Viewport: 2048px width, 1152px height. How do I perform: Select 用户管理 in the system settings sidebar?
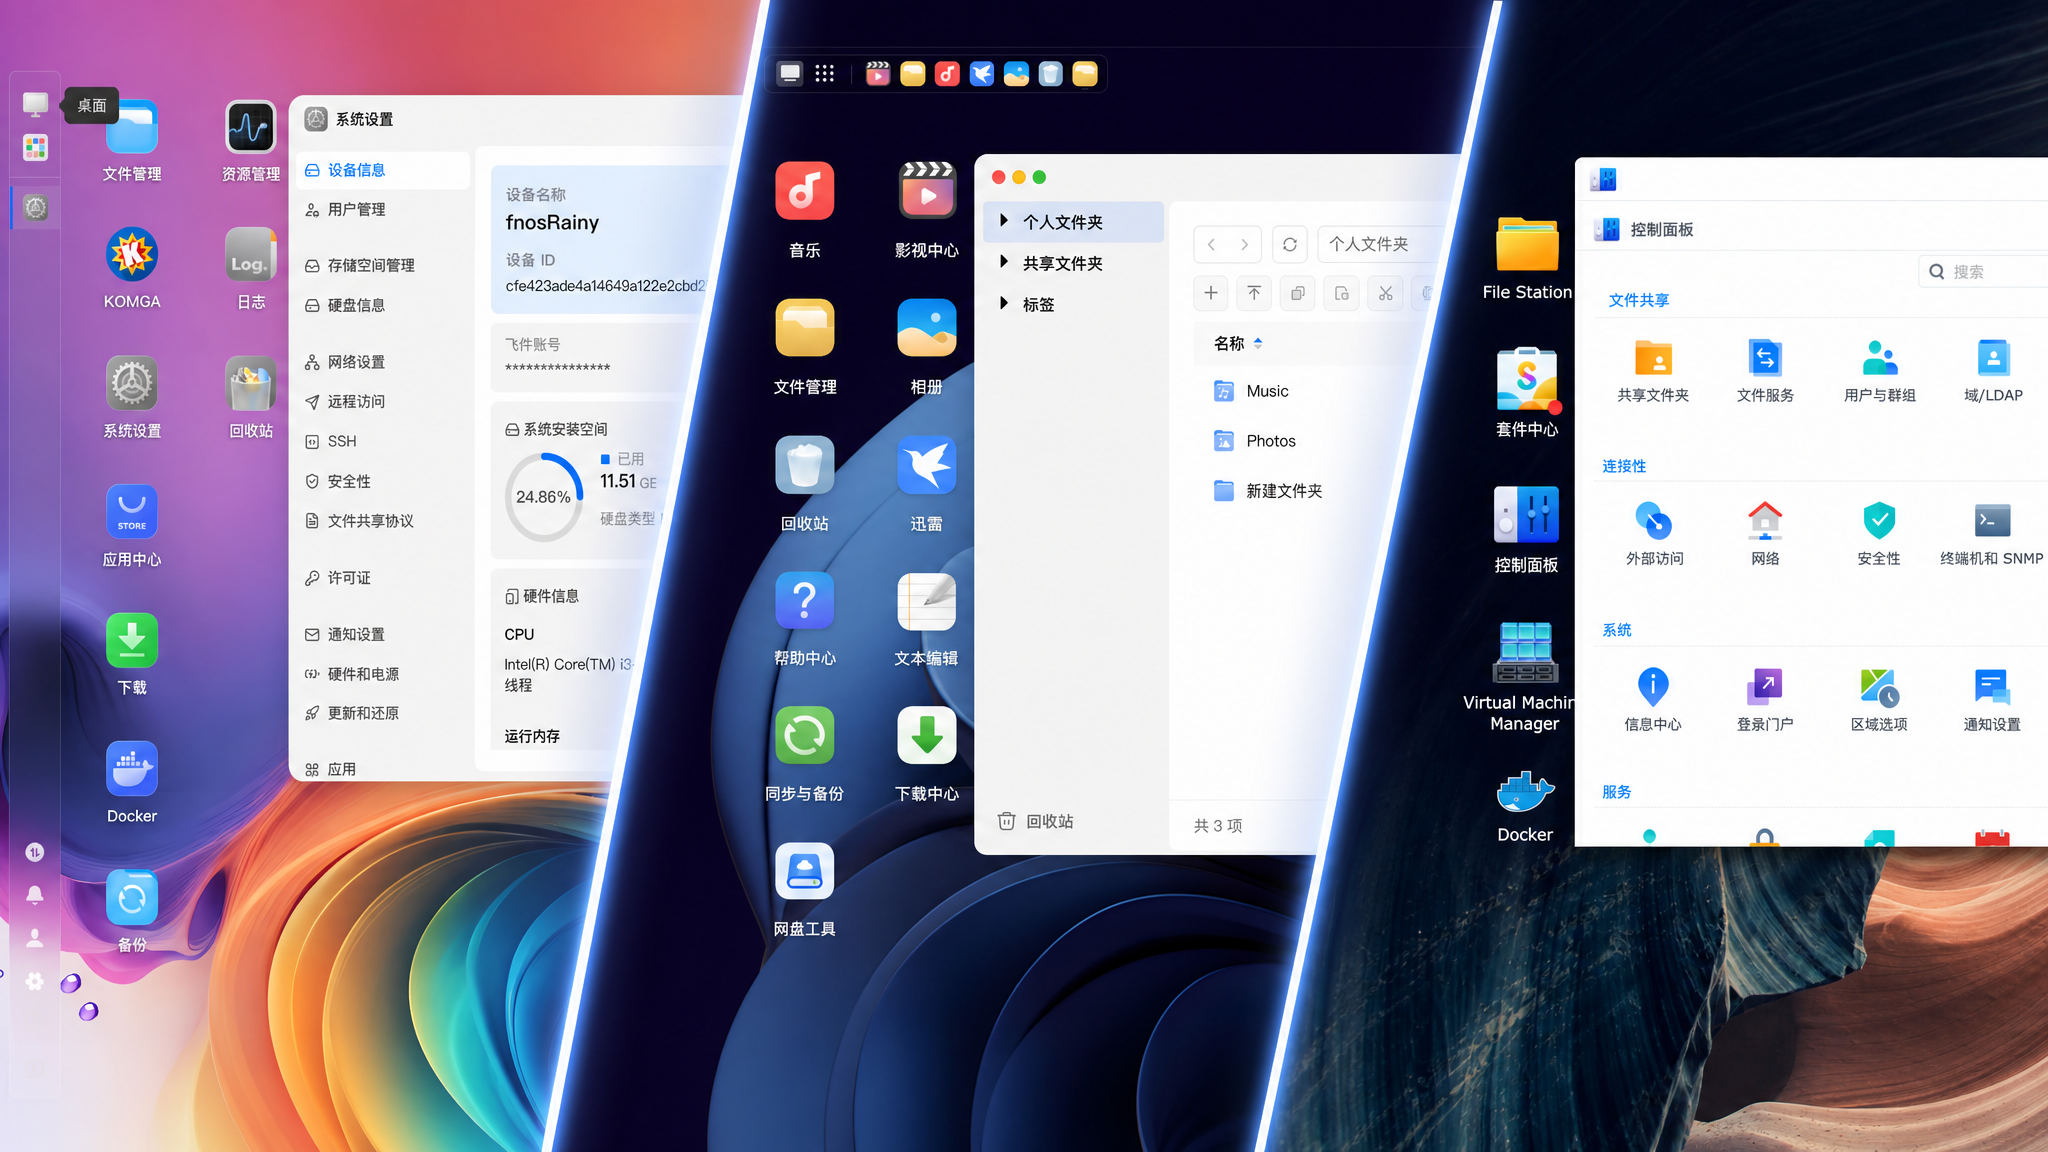pyautogui.click(x=382, y=209)
